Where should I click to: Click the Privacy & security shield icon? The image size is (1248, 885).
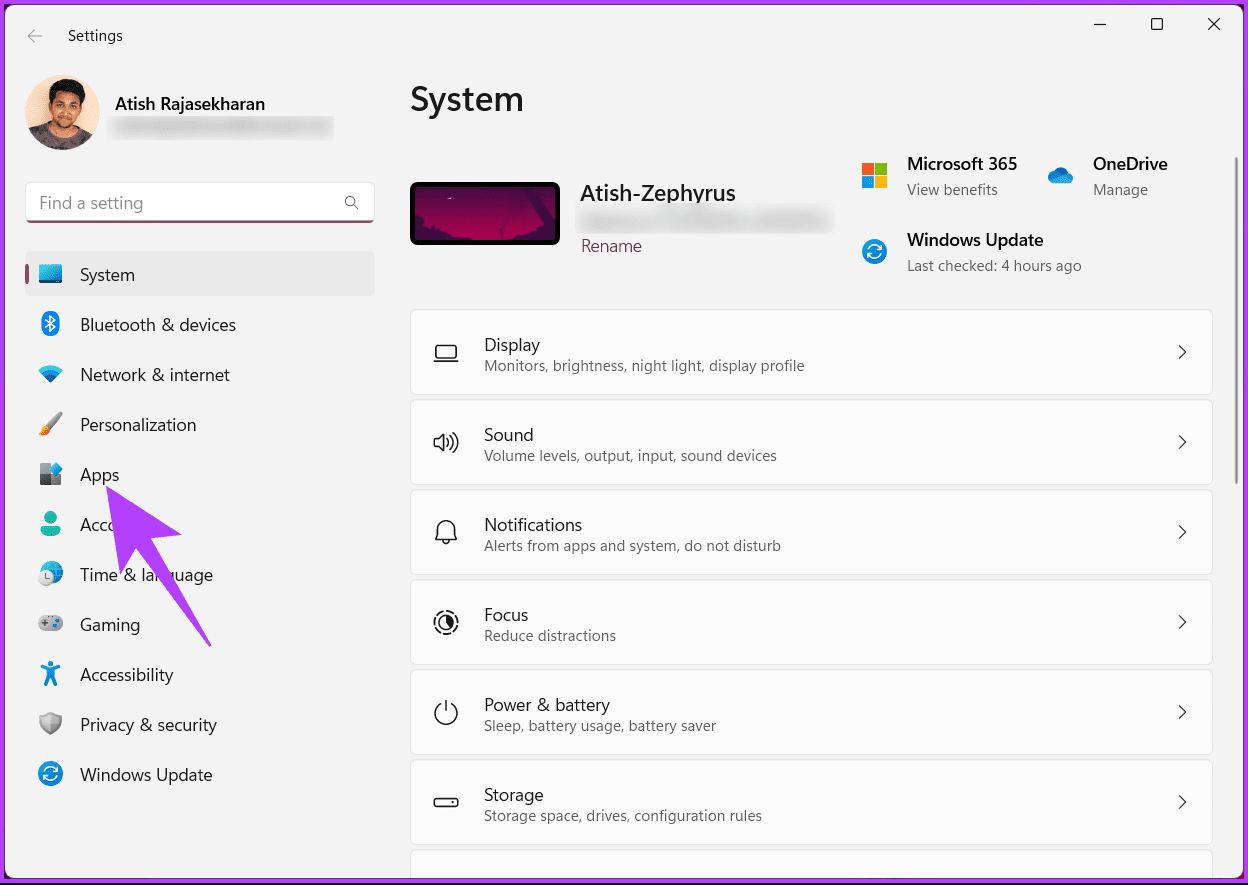[51, 724]
